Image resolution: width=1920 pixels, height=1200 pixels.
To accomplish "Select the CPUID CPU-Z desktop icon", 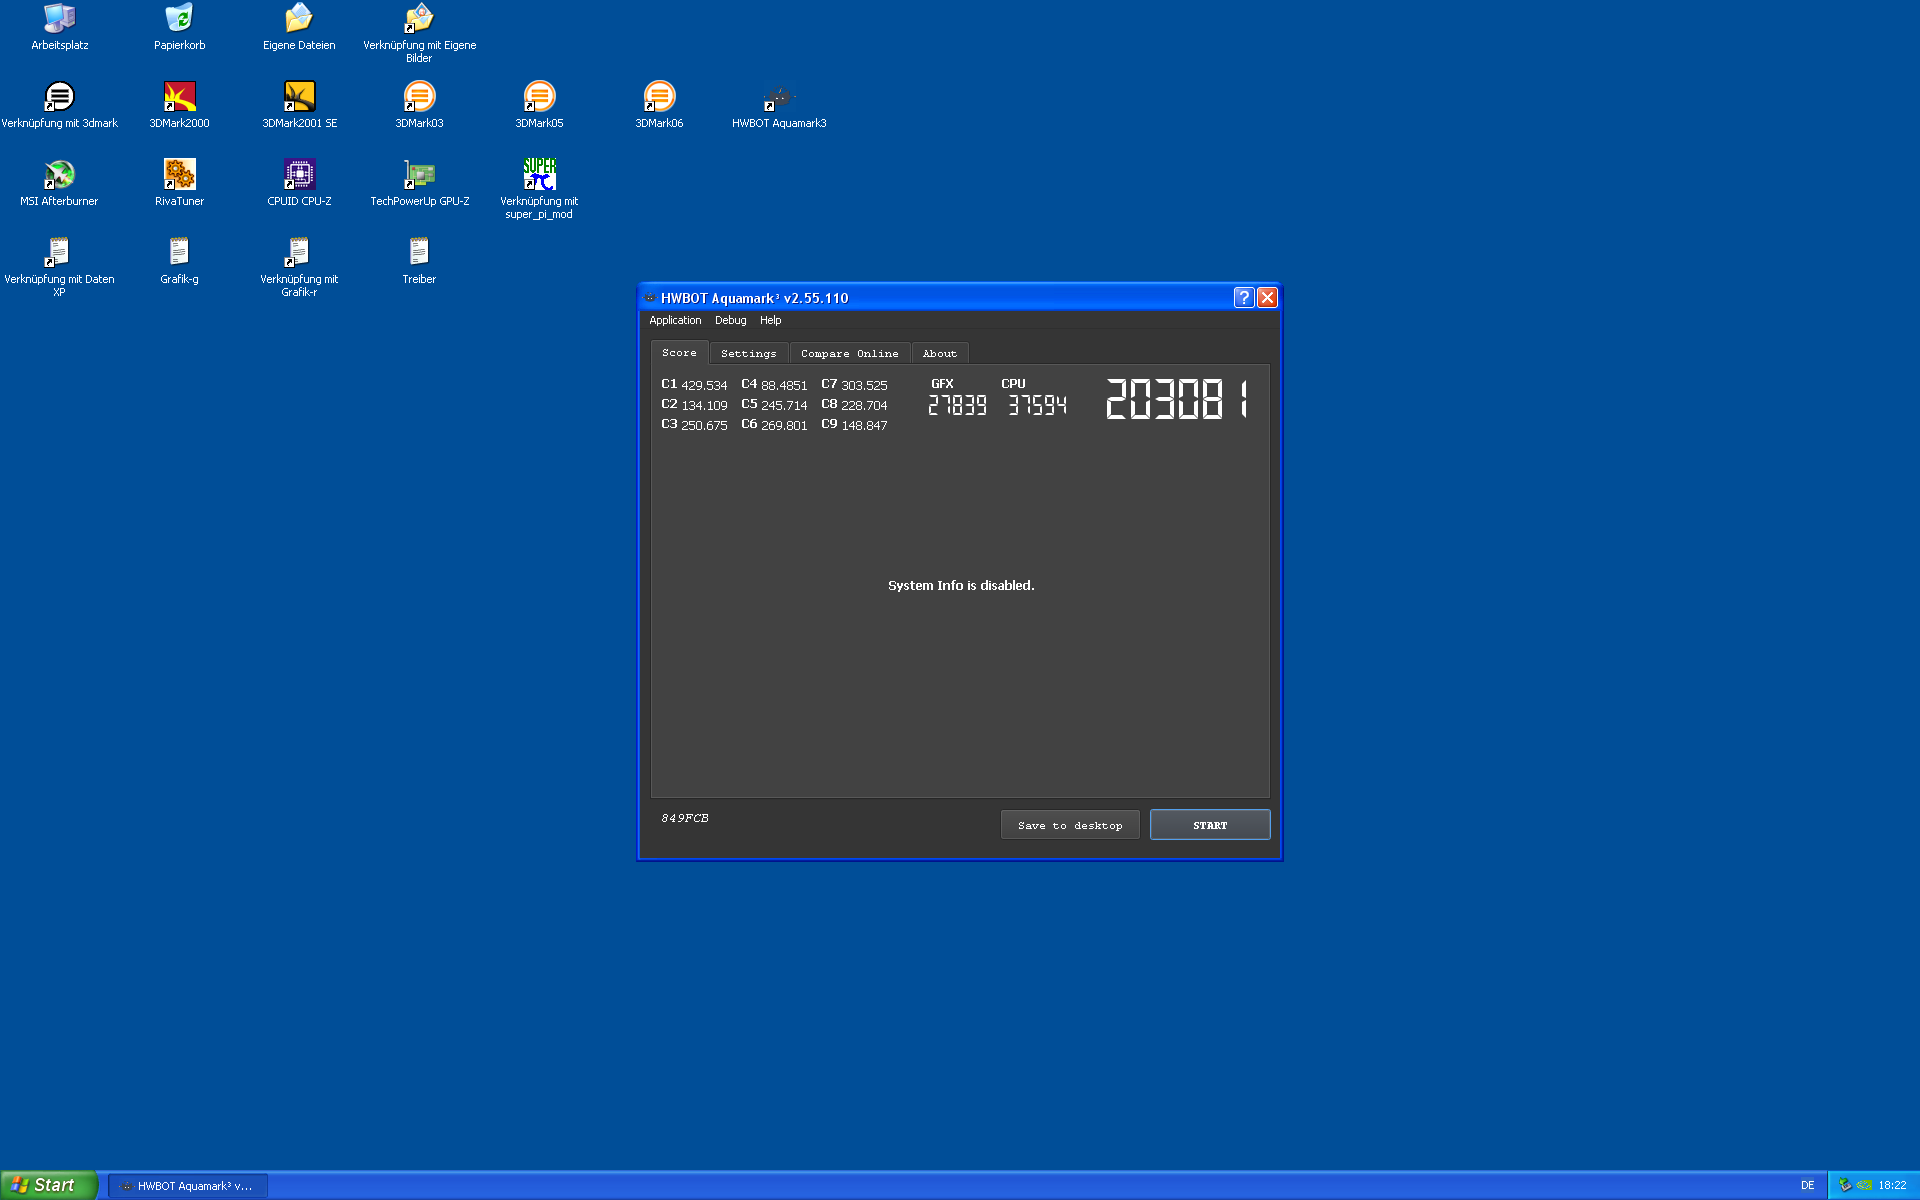I will (x=299, y=183).
